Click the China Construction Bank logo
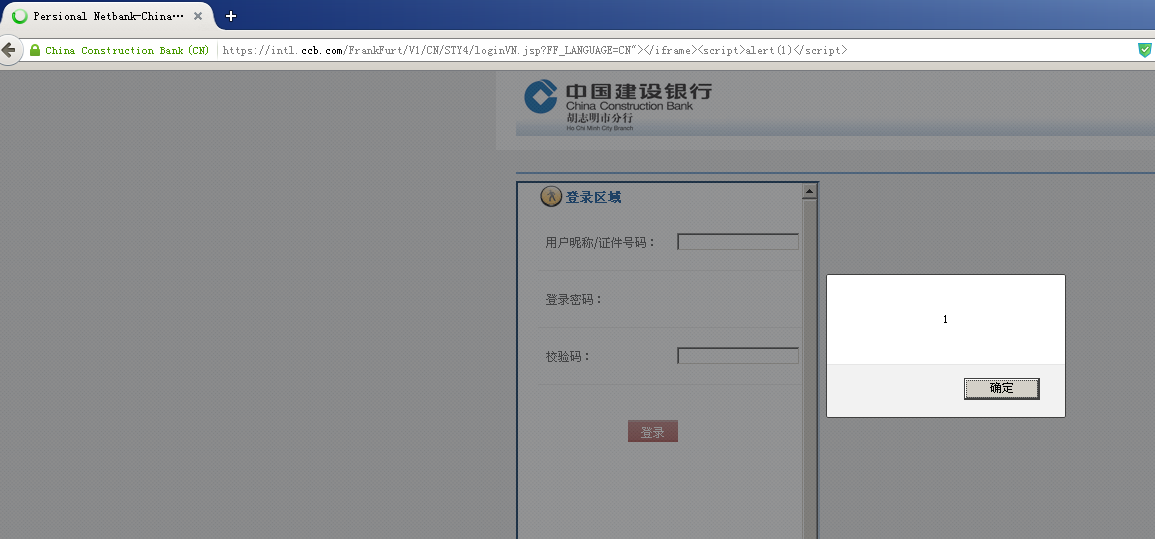The image size is (1155, 539). point(617,107)
